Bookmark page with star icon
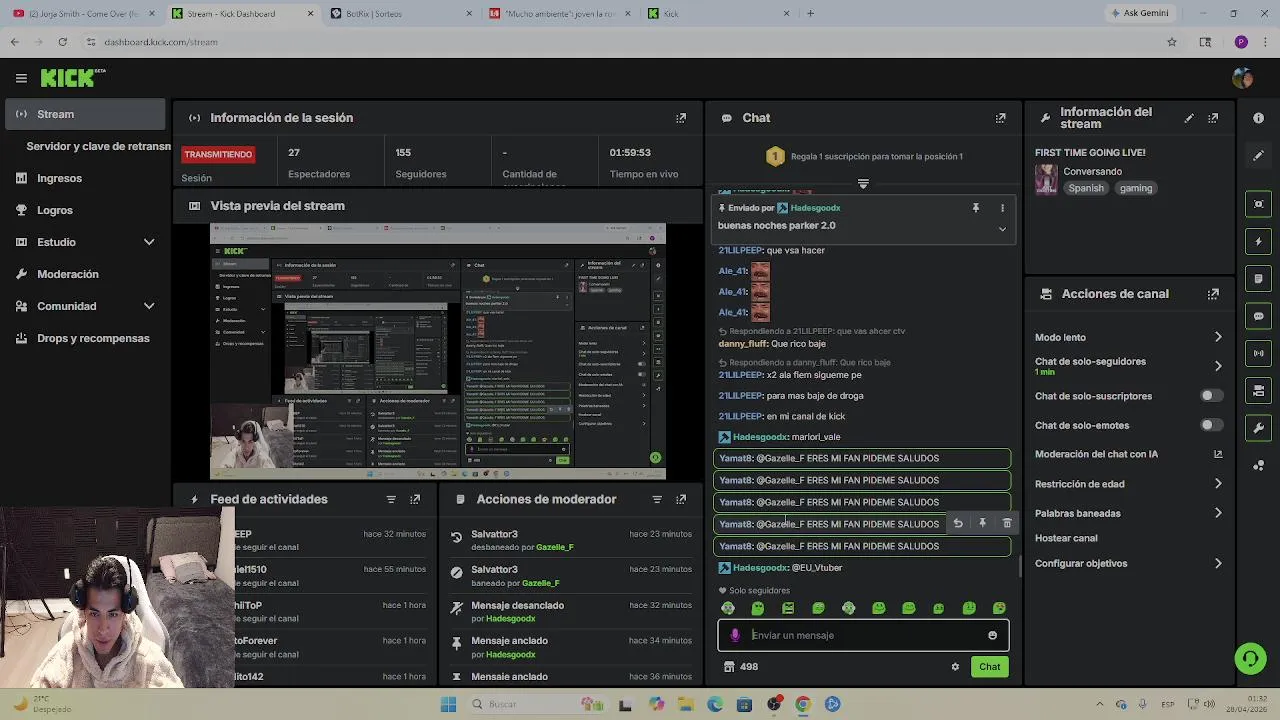 (1172, 42)
